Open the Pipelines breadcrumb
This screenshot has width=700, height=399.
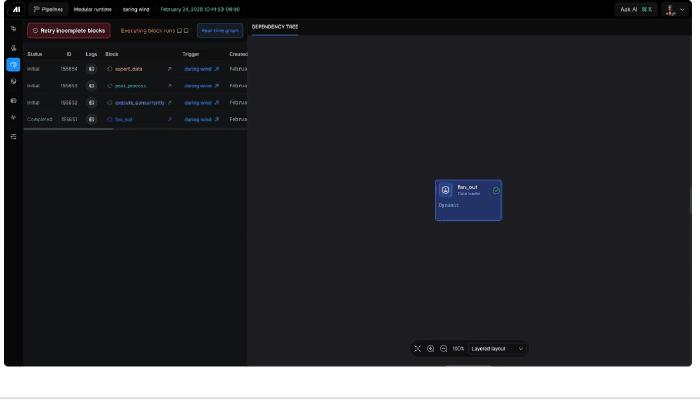[48, 9]
